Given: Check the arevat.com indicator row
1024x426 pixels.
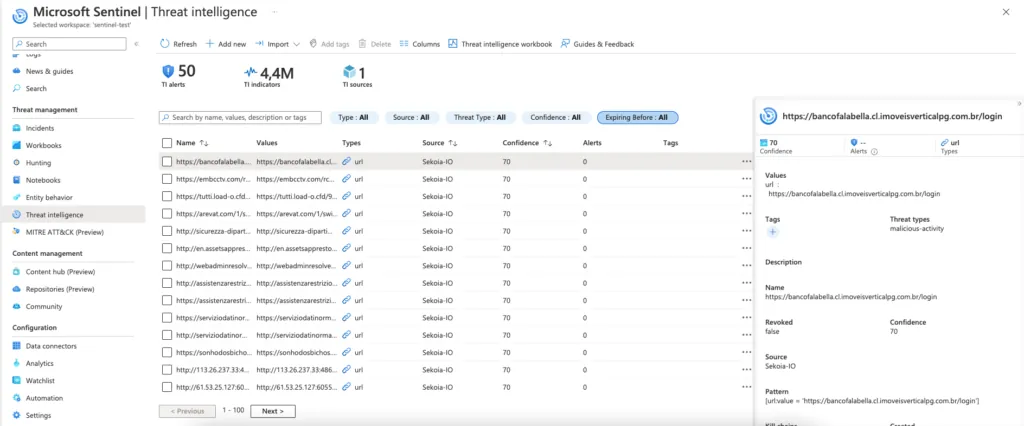Looking at the screenshot, I should coord(167,213).
